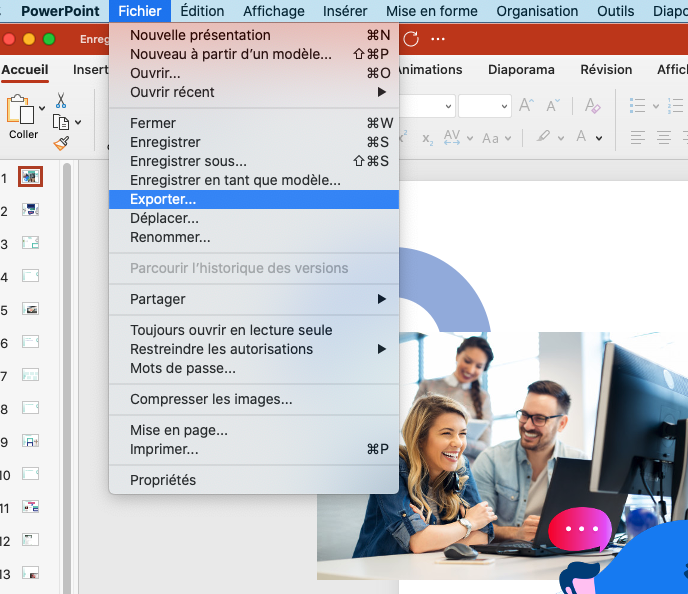Expand character spacing dropdown arrow
The width and height of the screenshot is (688, 594).
469,138
